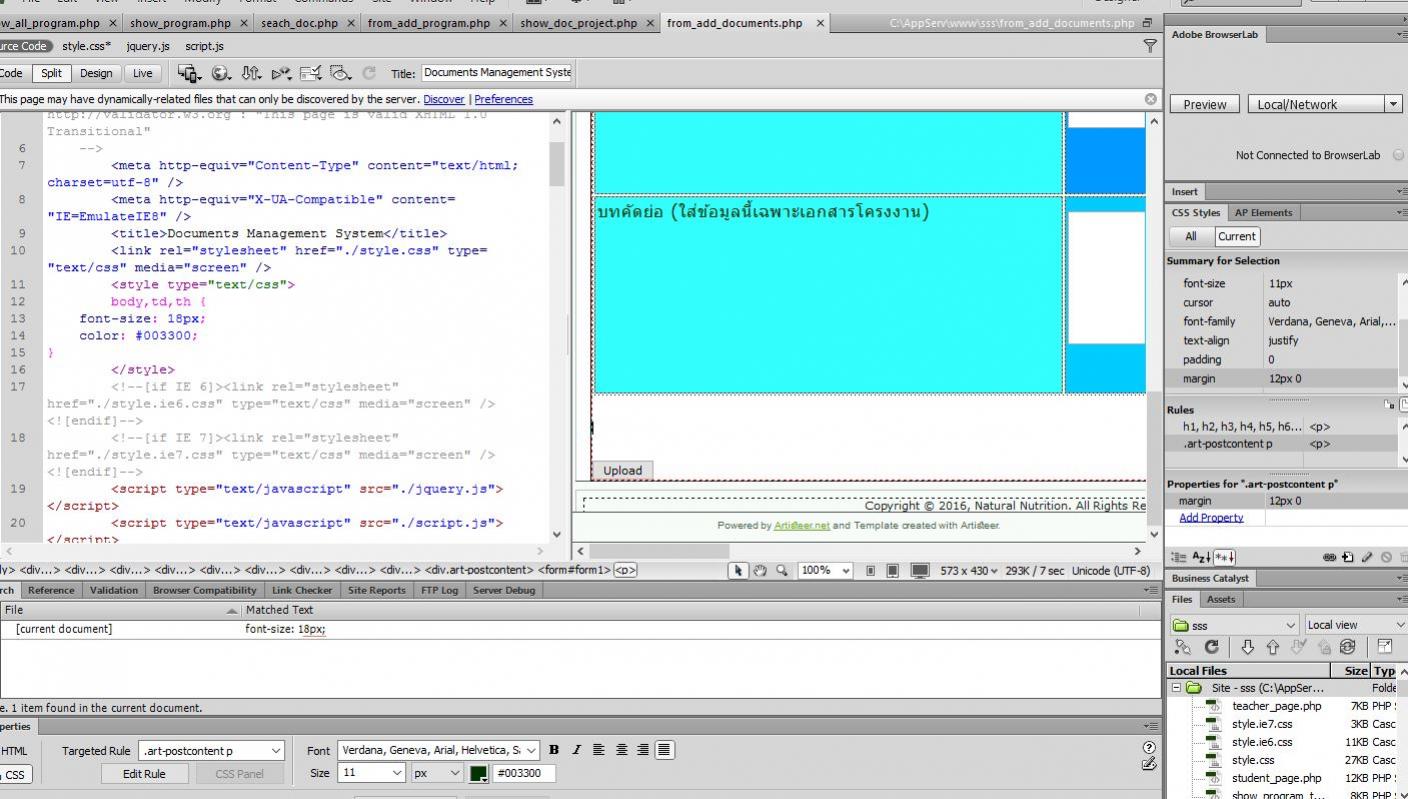The height and width of the screenshot is (799, 1408).
Task: Click Expand to show local and remote sites icon
Action: [x=1385, y=647]
